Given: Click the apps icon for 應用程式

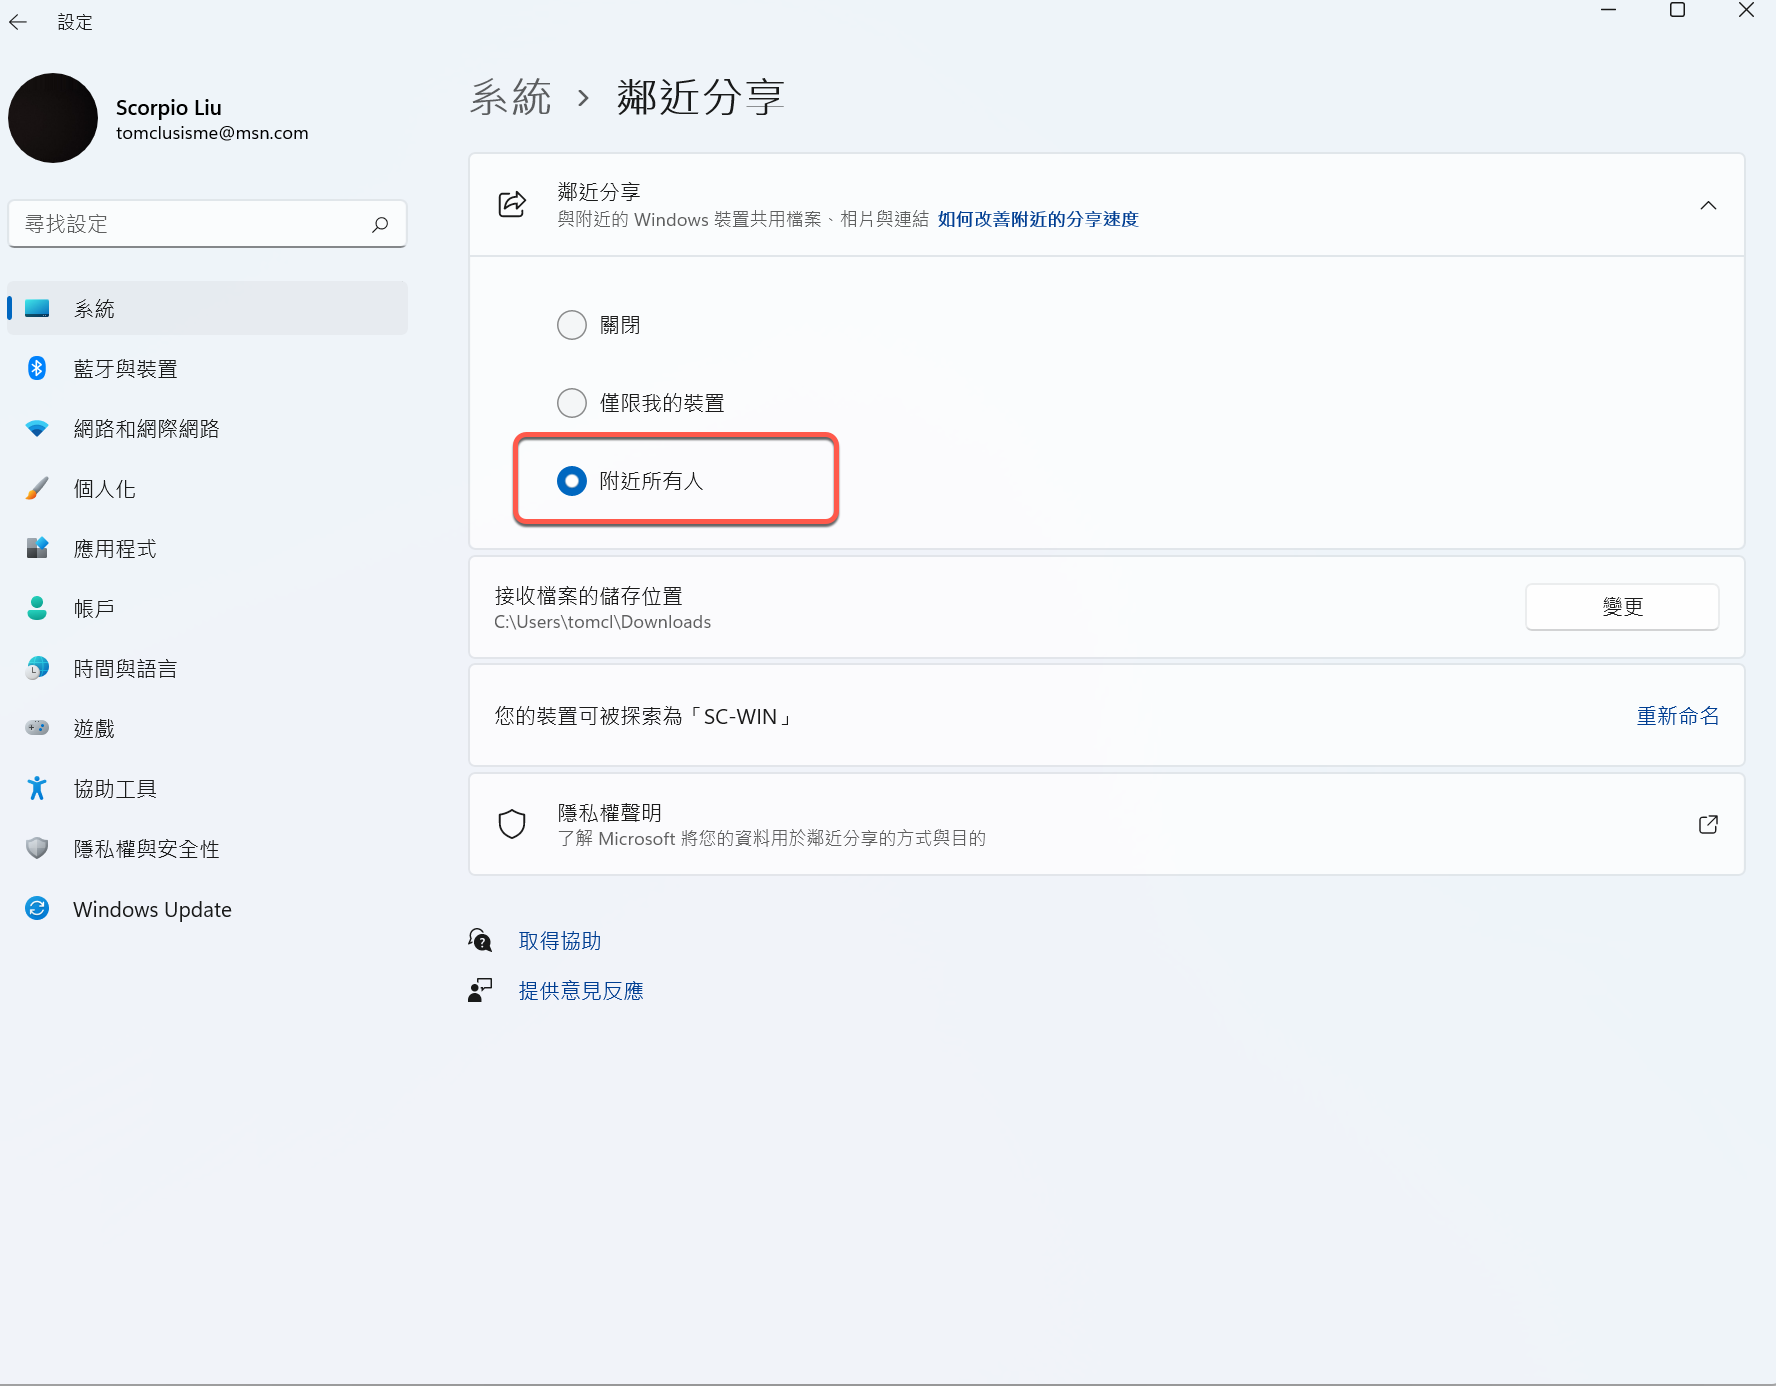Looking at the screenshot, I should tap(37, 548).
